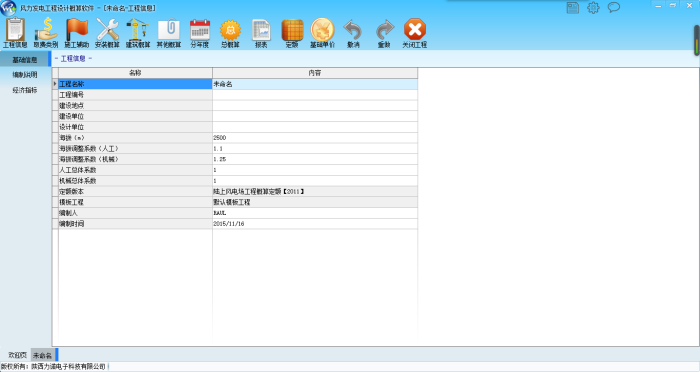Select 基础信息 in the left sidebar
The height and width of the screenshot is (372, 700).
[25, 60]
